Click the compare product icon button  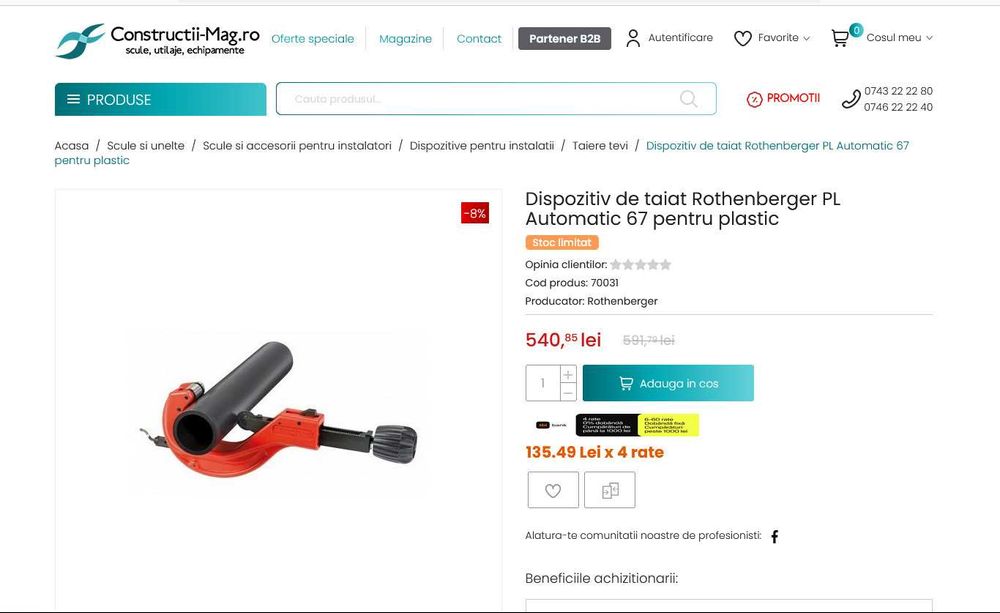610,490
